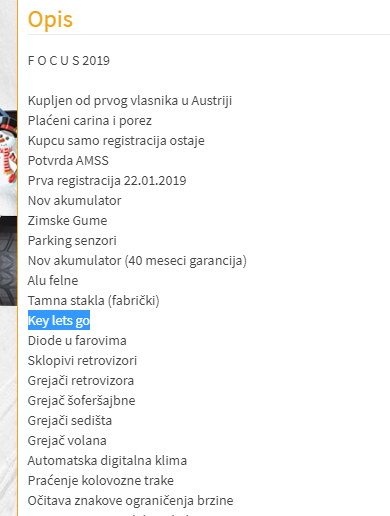Click Nov akumulator (40 meseci garancija) line
Screen dimensions: 390x516
point(137,261)
